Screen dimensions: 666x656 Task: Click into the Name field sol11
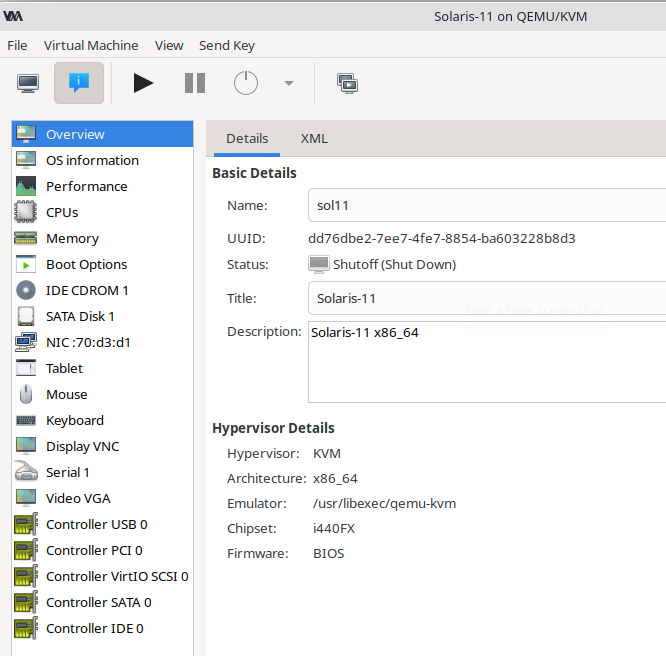pyautogui.click(x=487, y=205)
